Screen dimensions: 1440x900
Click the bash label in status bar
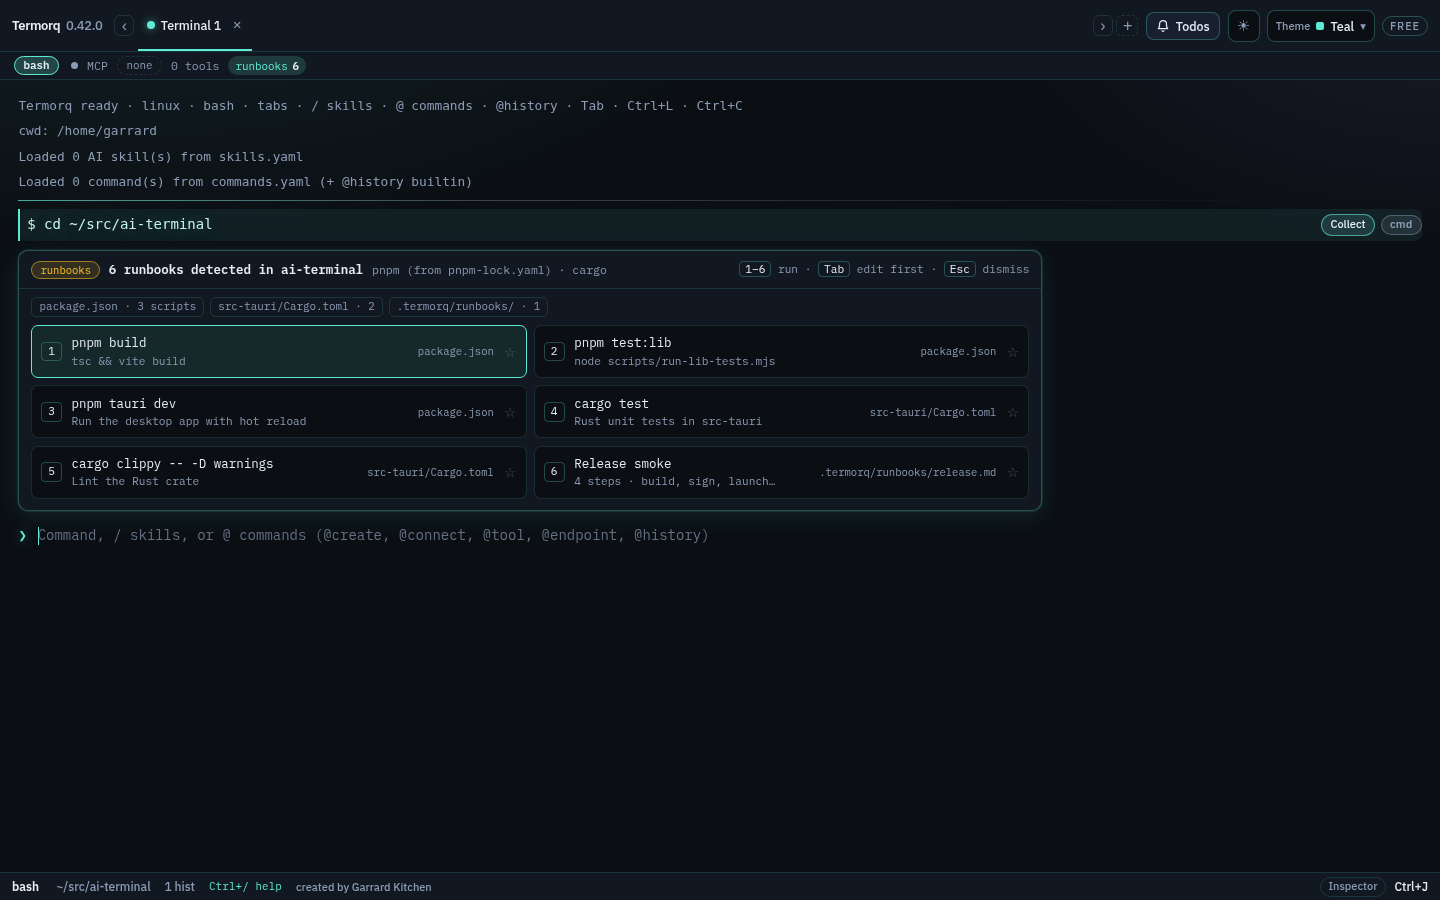pyautogui.click(x=26, y=887)
